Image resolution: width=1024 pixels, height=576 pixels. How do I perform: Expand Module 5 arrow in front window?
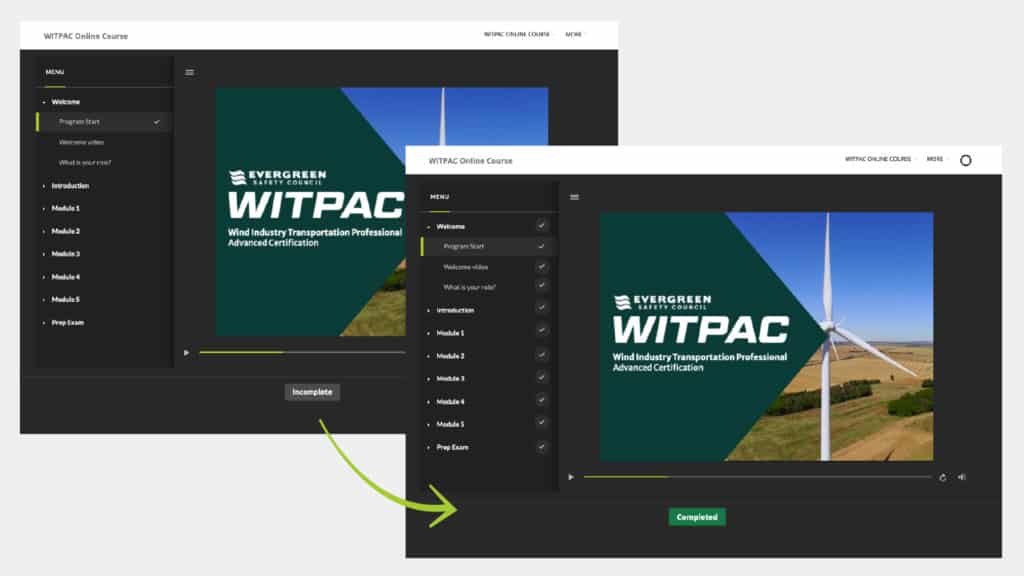click(x=428, y=425)
